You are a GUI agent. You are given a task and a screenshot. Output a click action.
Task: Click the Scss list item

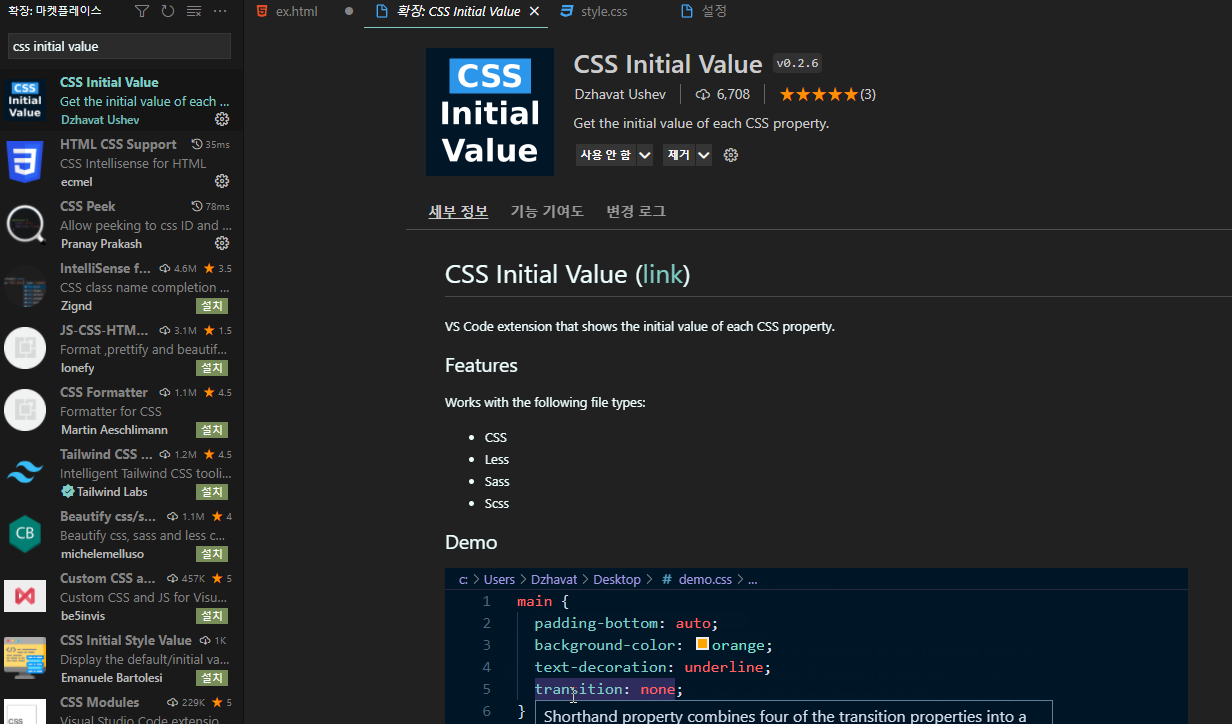pos(497,503)
